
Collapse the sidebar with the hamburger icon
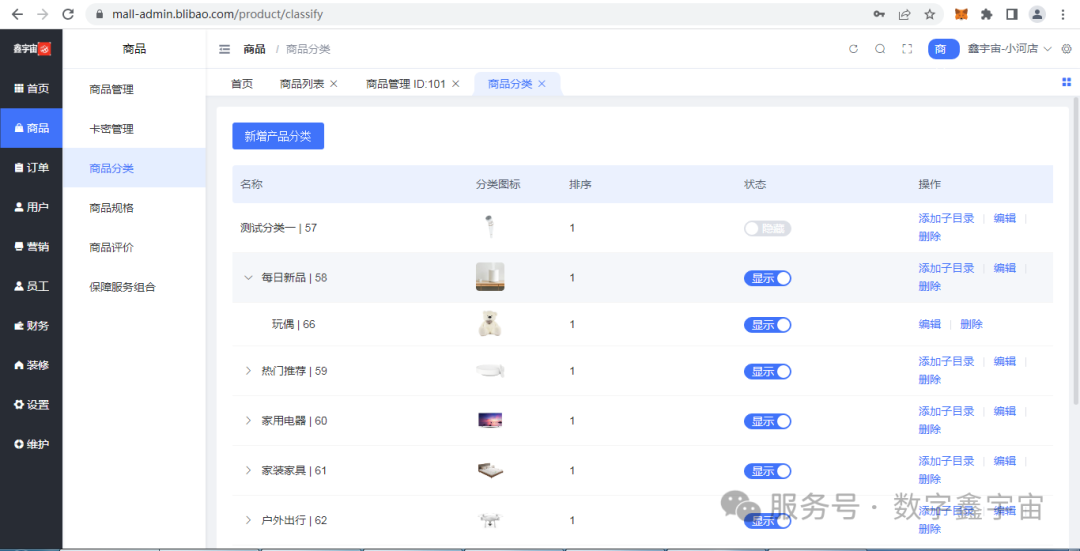point(224,49)
